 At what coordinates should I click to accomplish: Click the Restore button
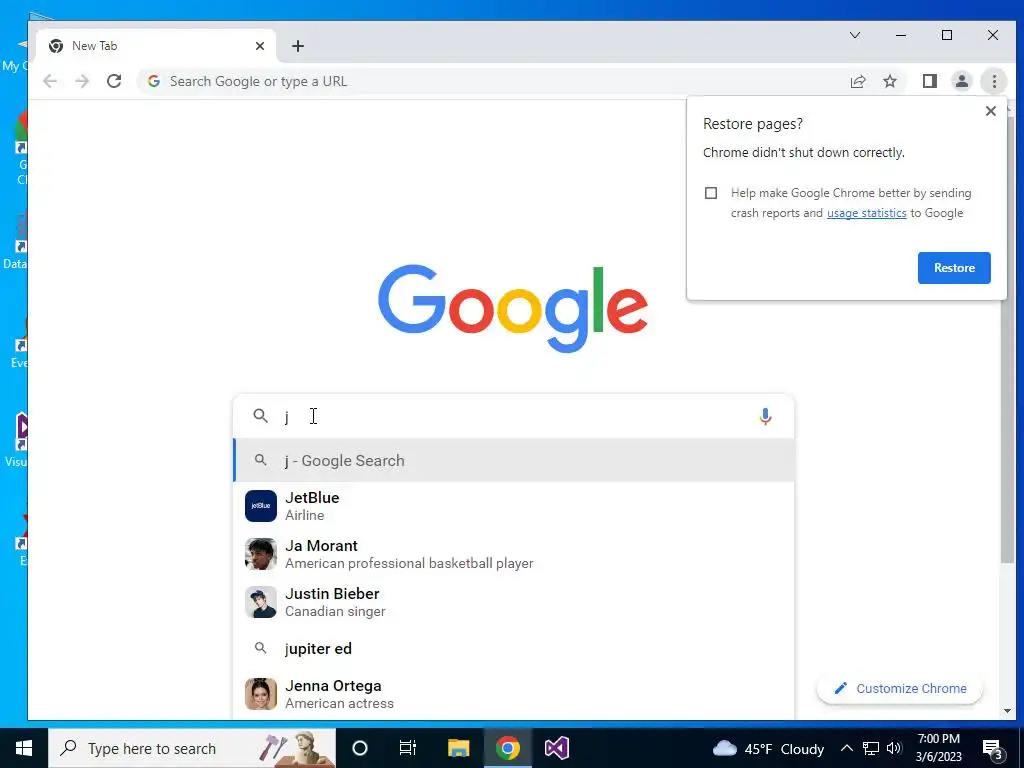(954, 268)
